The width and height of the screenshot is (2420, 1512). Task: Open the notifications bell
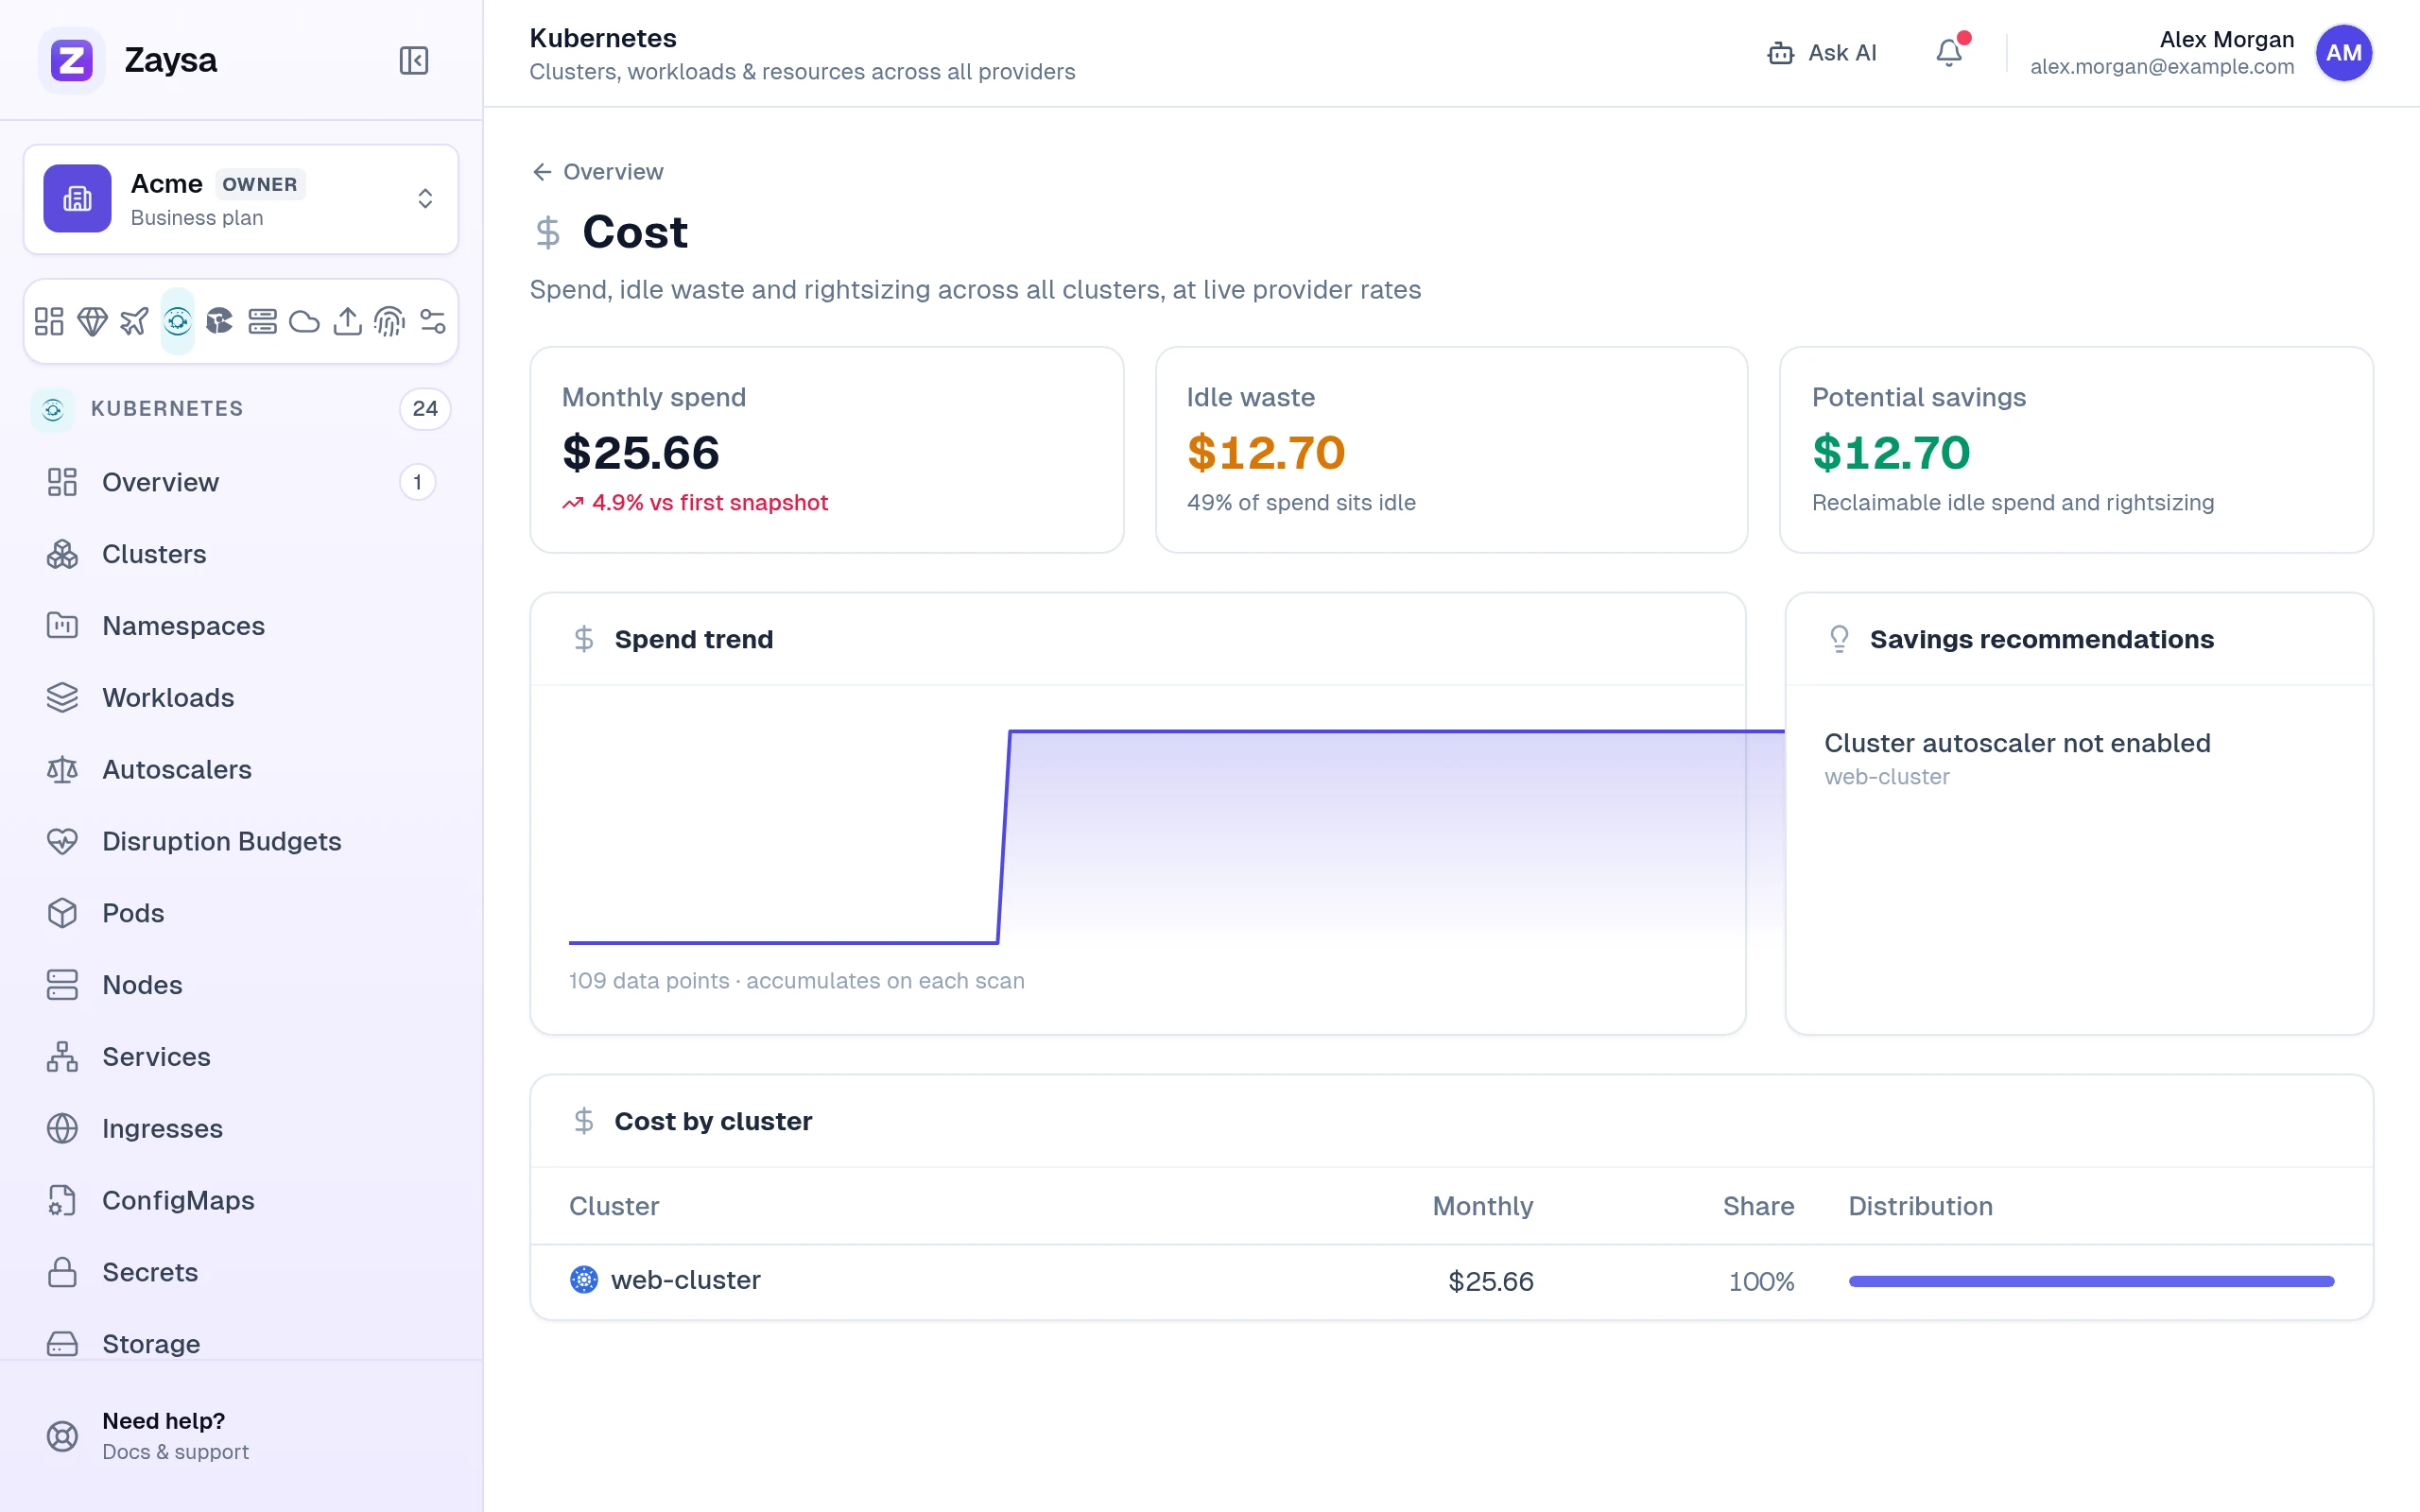coord(1949,52)
